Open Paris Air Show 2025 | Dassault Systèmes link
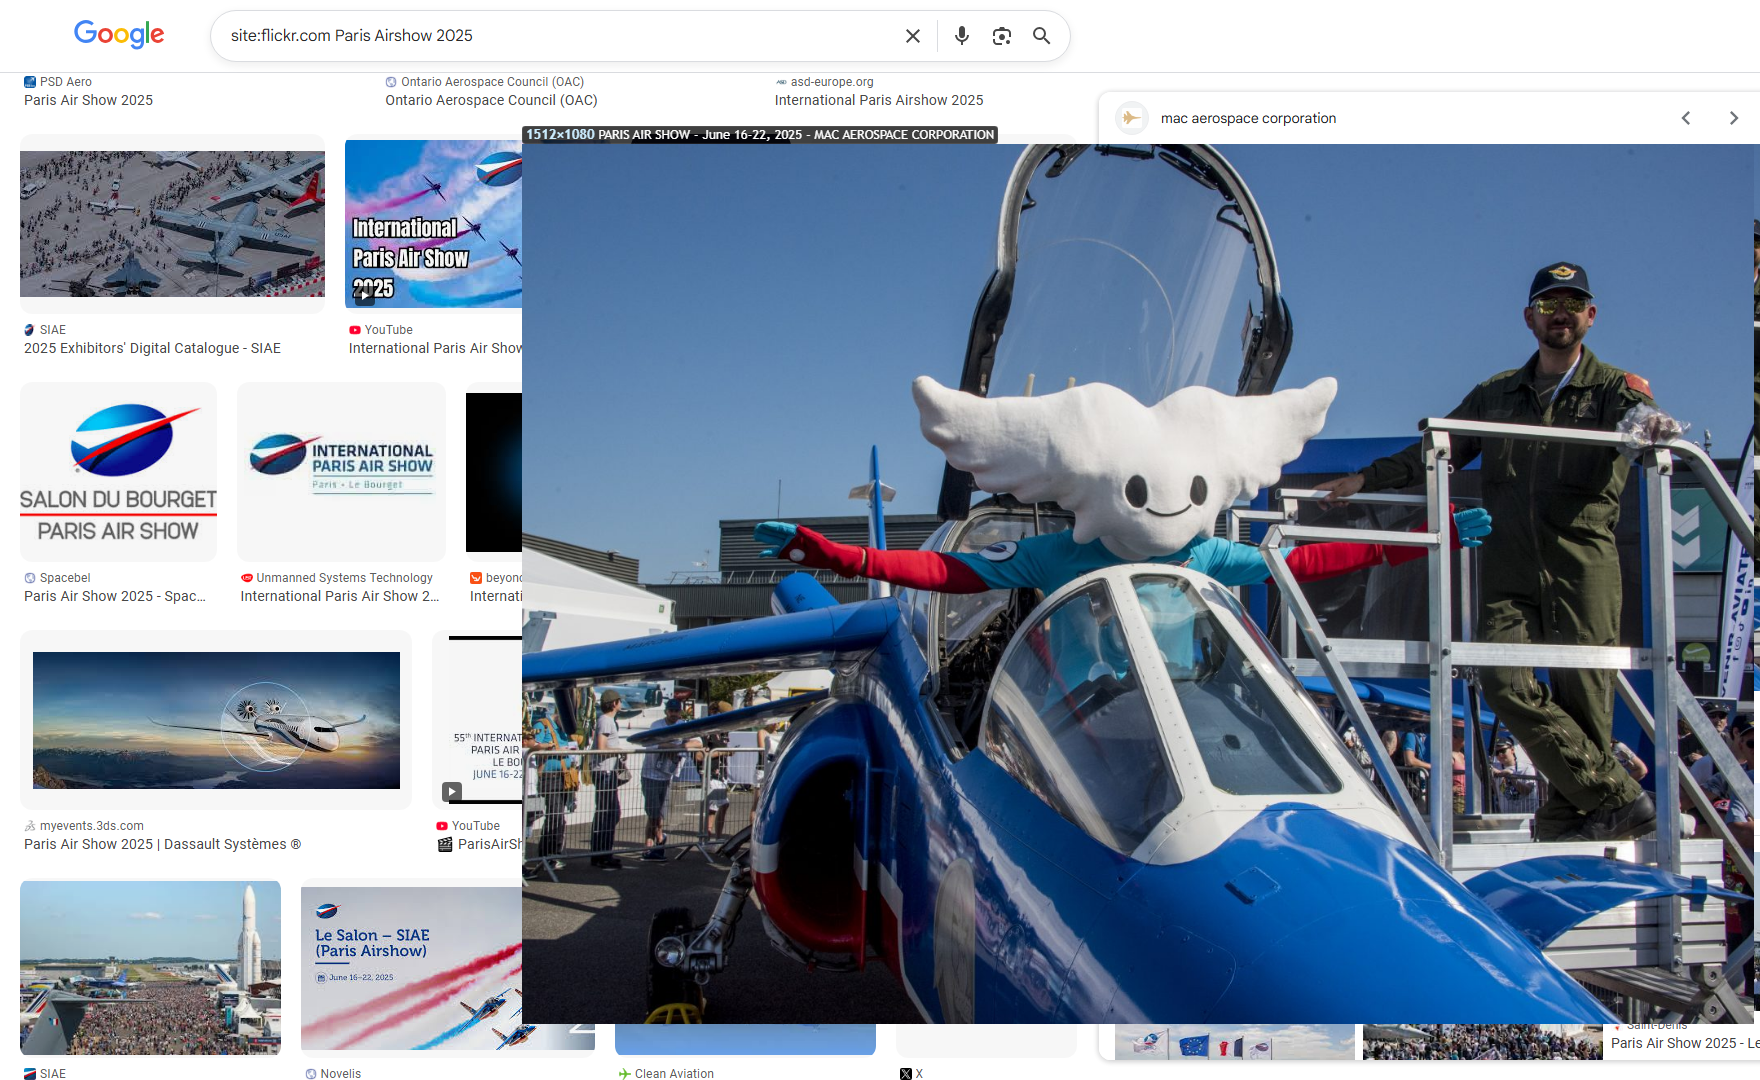 tap(162, 844)
